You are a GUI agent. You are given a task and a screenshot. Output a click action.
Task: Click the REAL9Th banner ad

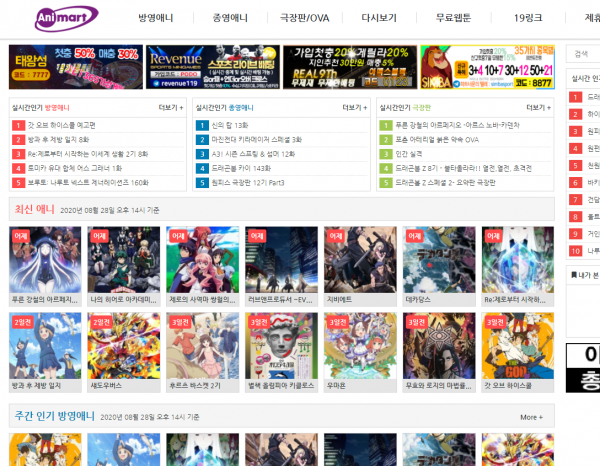click(350, 67)
